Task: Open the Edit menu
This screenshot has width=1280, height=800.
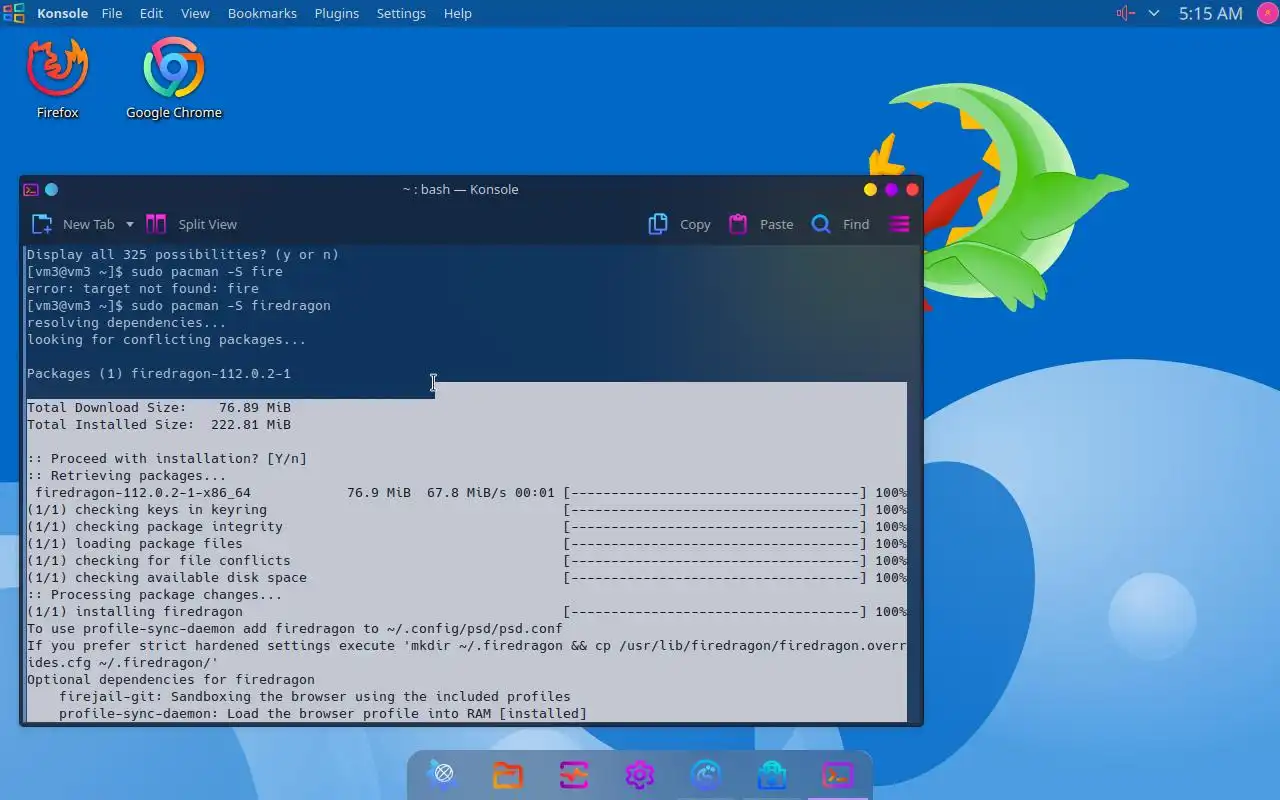Action: pyautogui.click(x=151, y=13)
